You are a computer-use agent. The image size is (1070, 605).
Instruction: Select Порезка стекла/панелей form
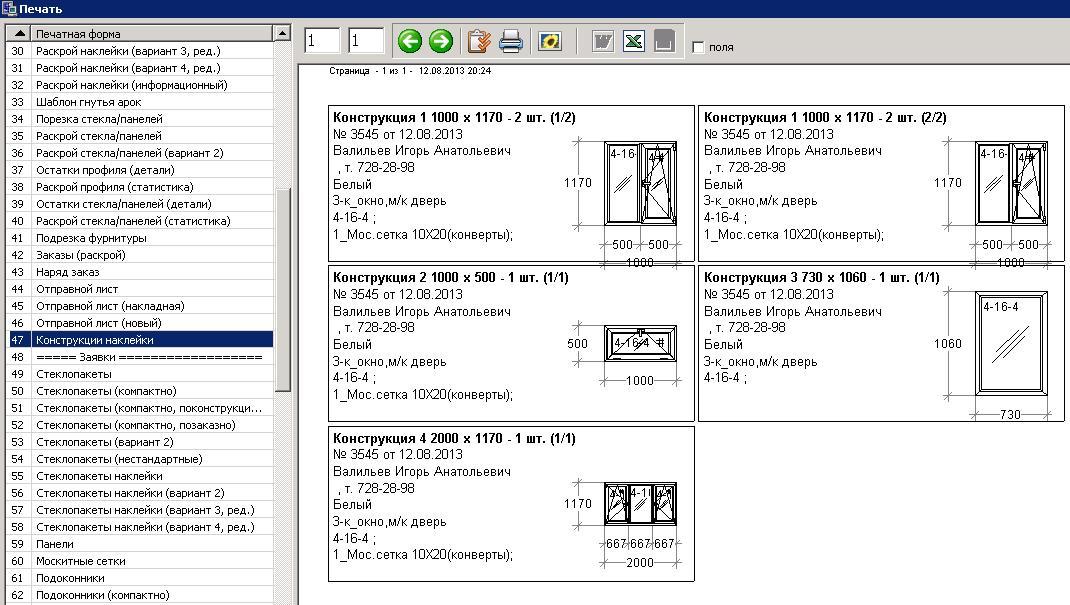tap(140, 119)
